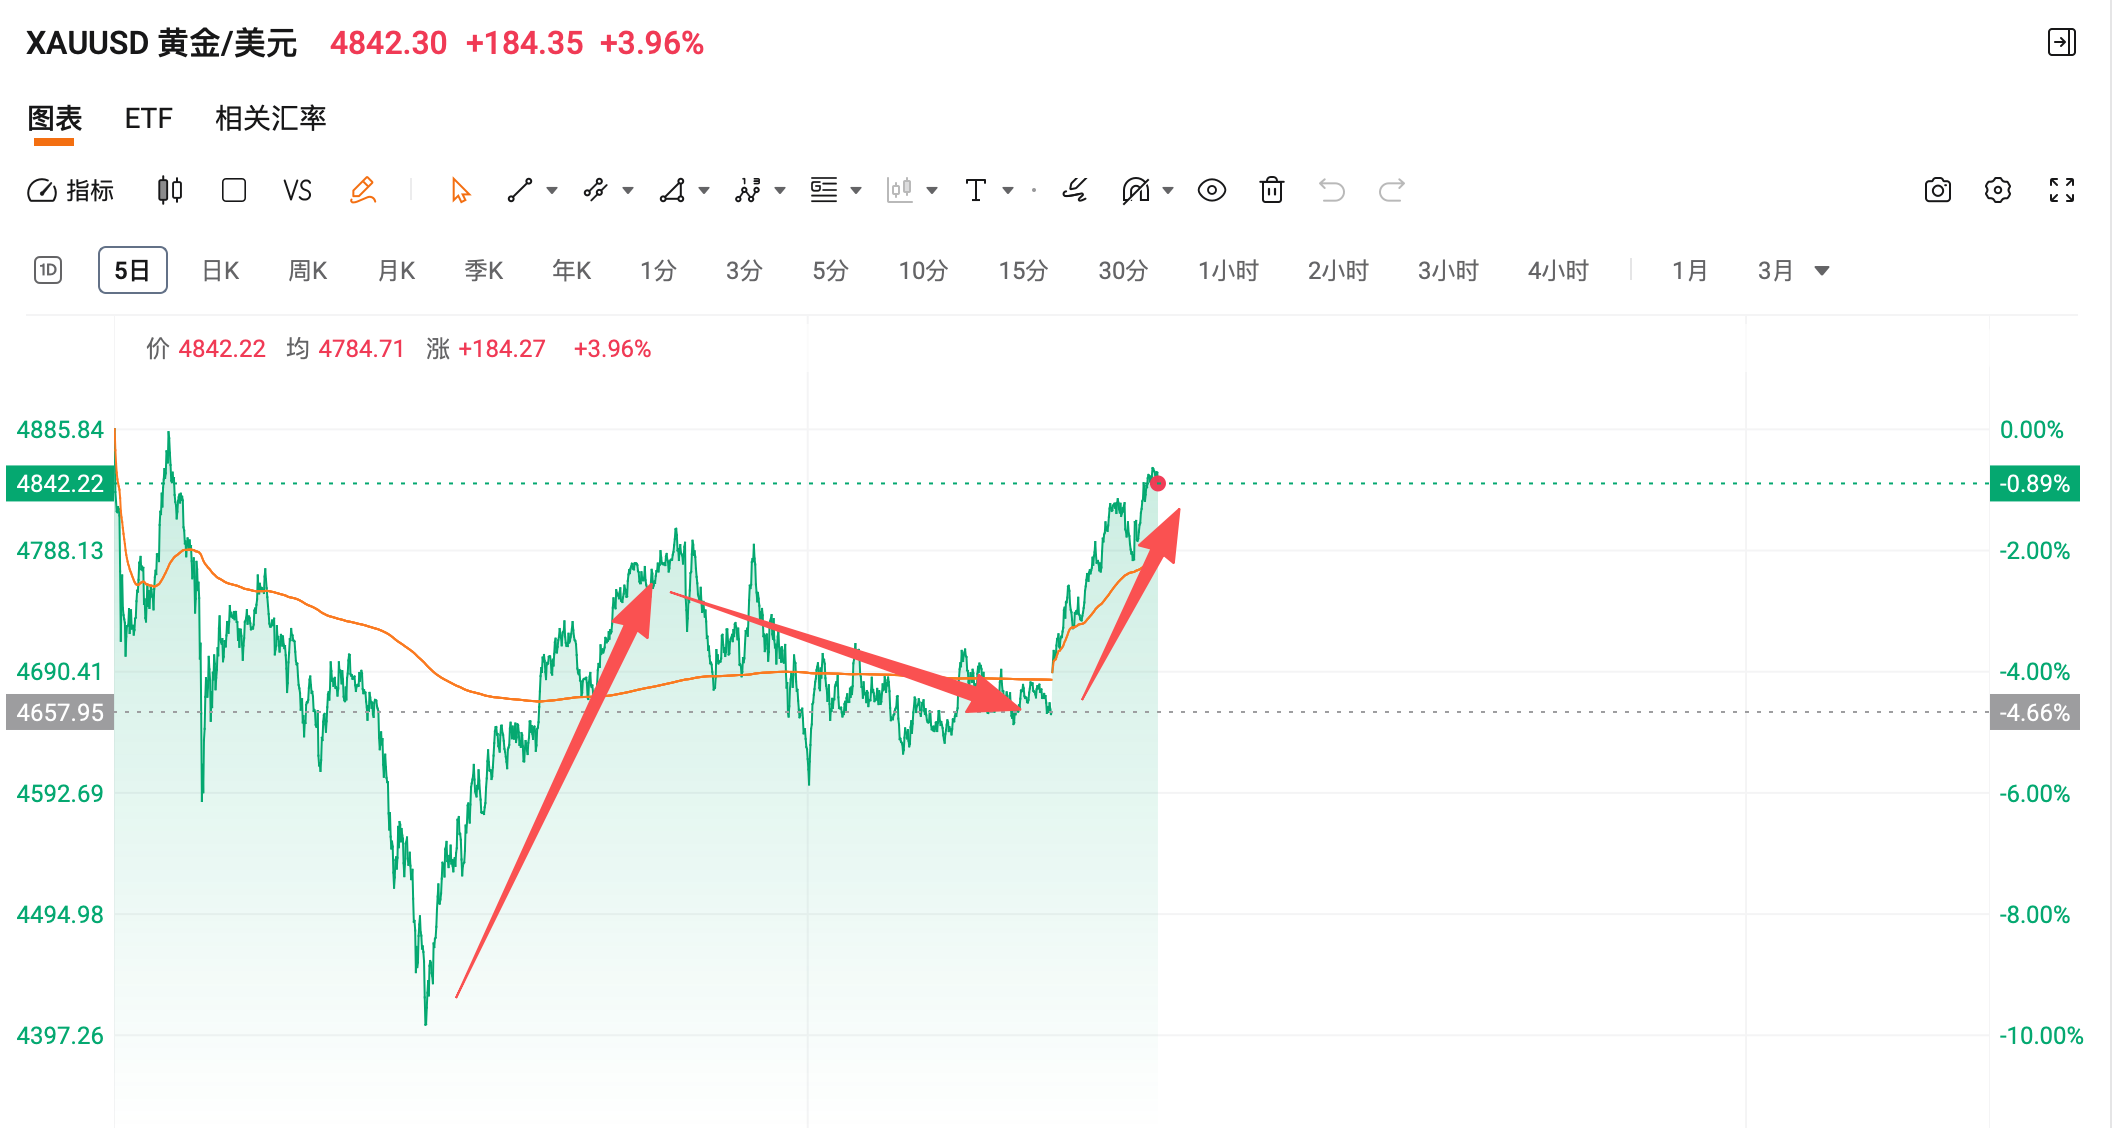The height and width of the screenshot is (1128, 2112).
Task: Open the 3月 timeframe dropdown
Action: pyautogui.click(x=1822, y=270)
